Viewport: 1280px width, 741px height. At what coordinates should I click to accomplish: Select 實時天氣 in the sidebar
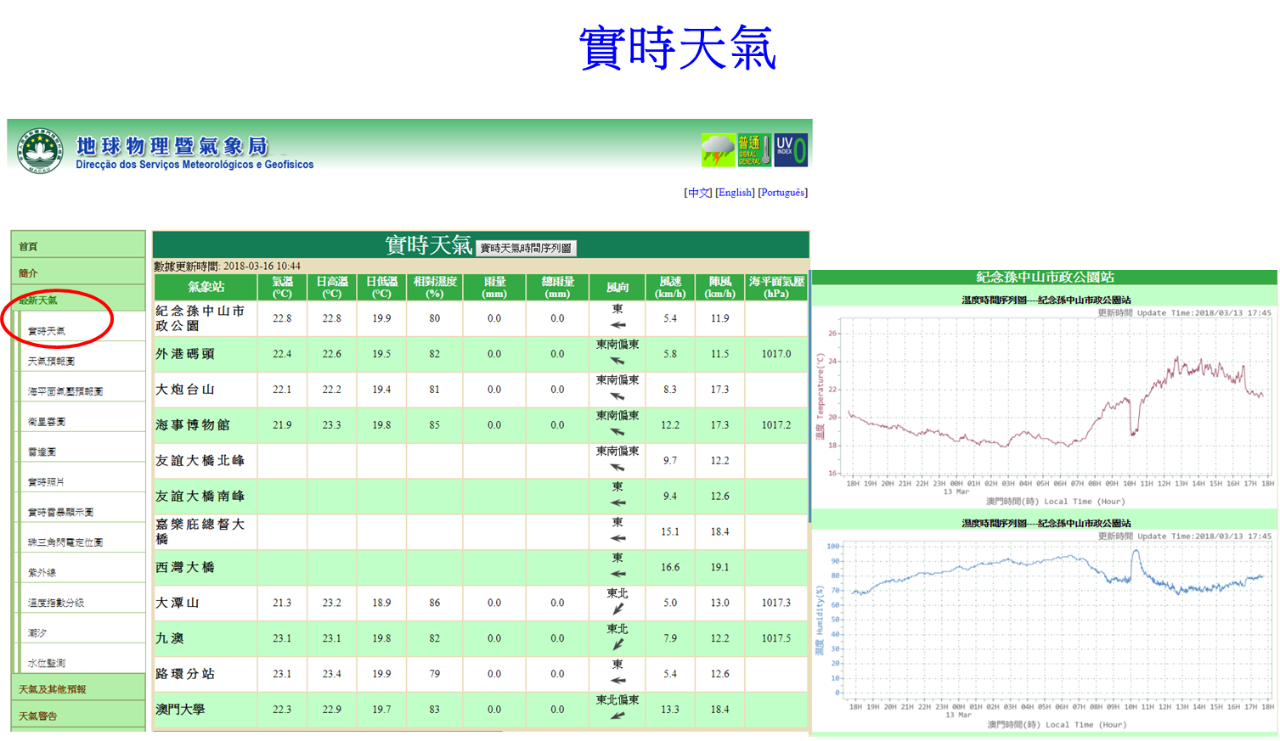click(47, 331)
